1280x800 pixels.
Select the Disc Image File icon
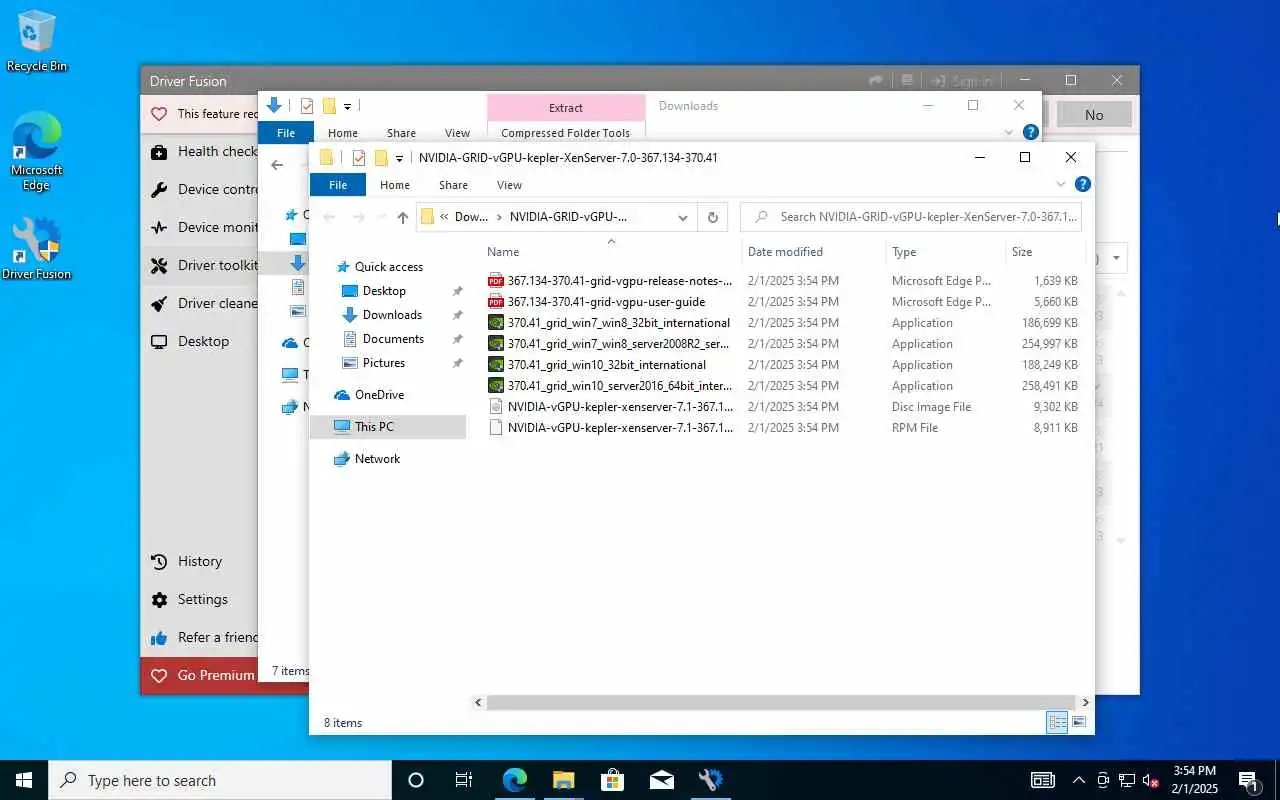tap(495, 407)
